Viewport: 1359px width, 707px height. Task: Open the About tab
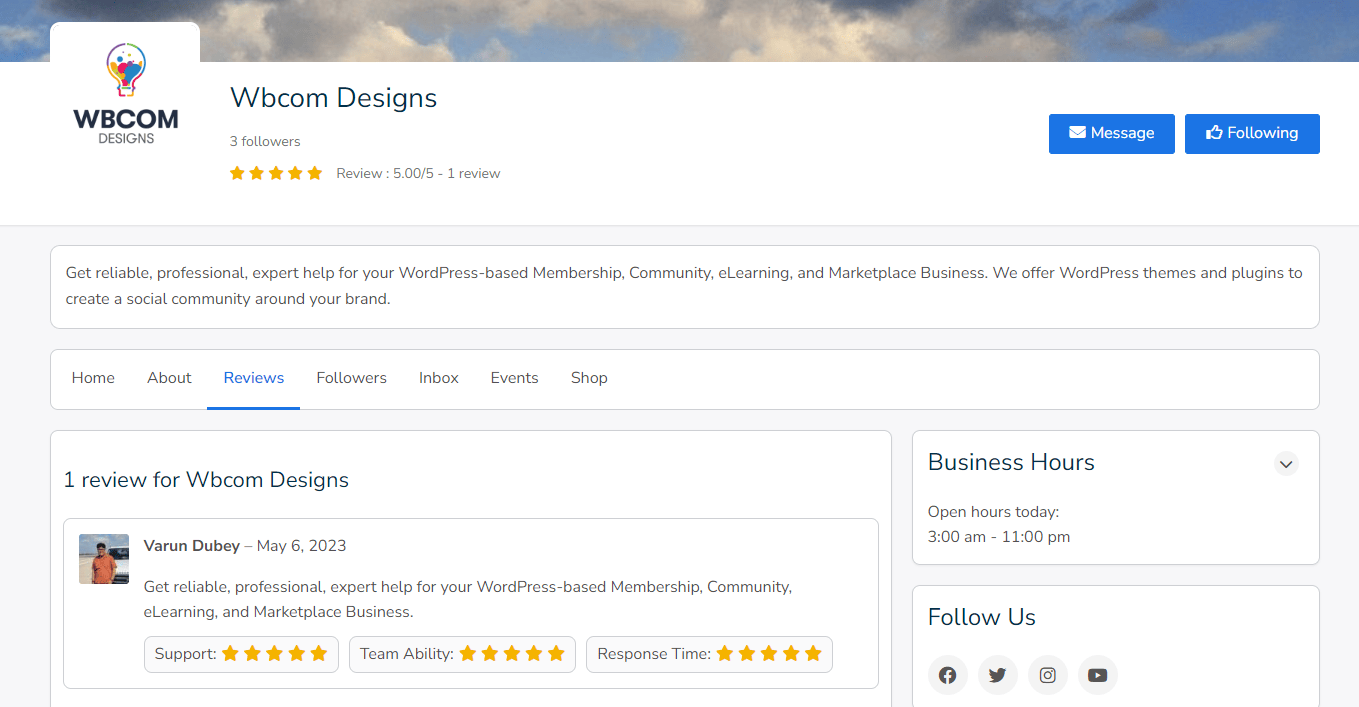coord(169,378)
